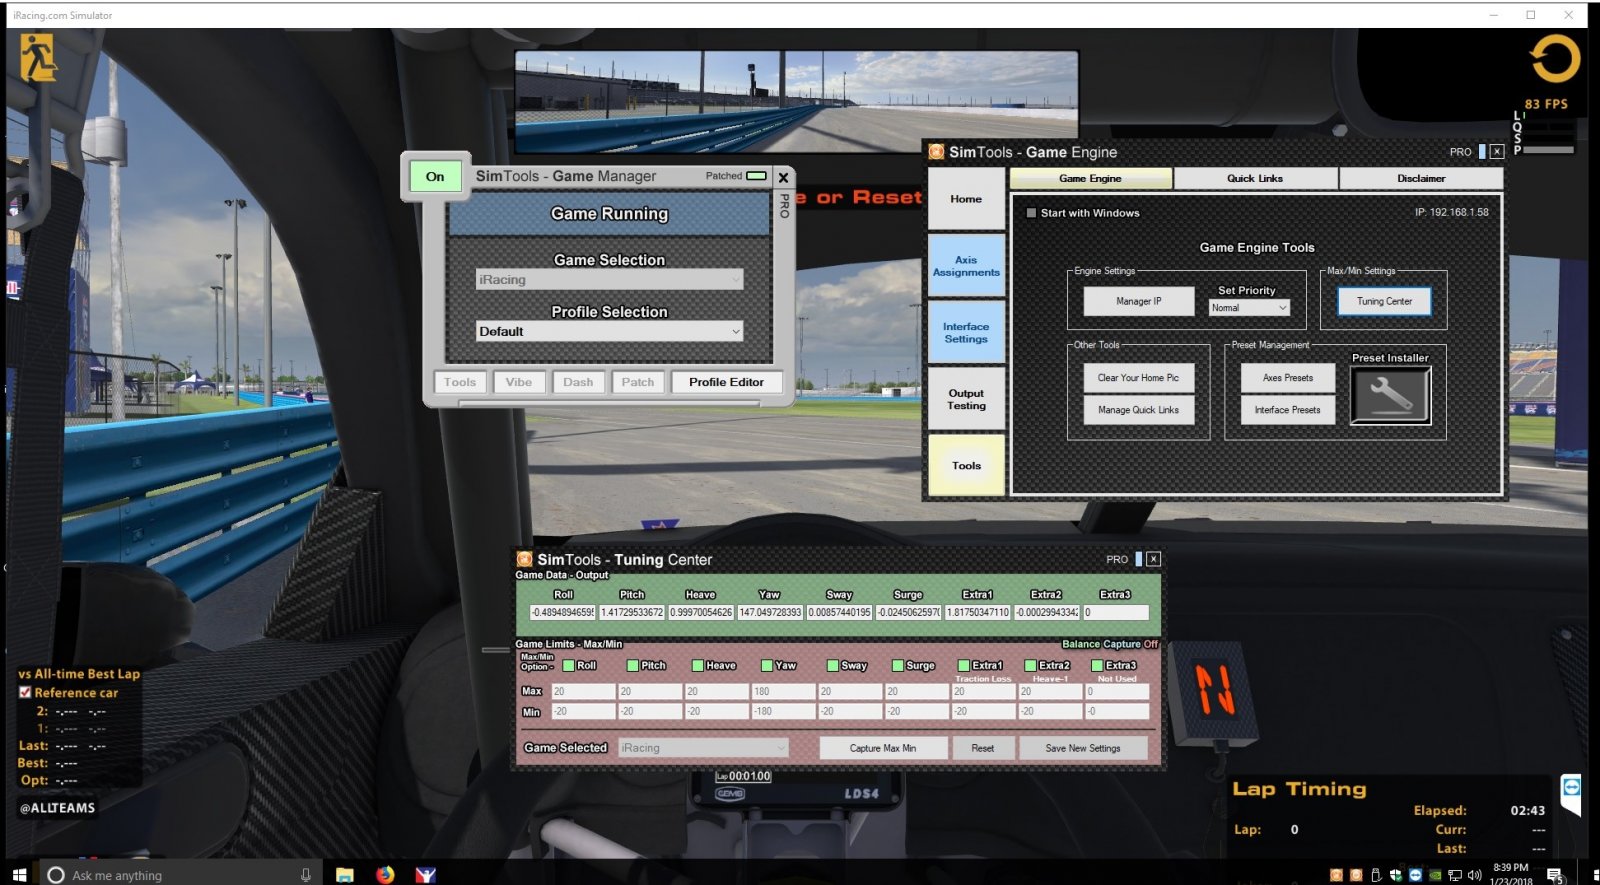Open the Output Testing section

966,399
